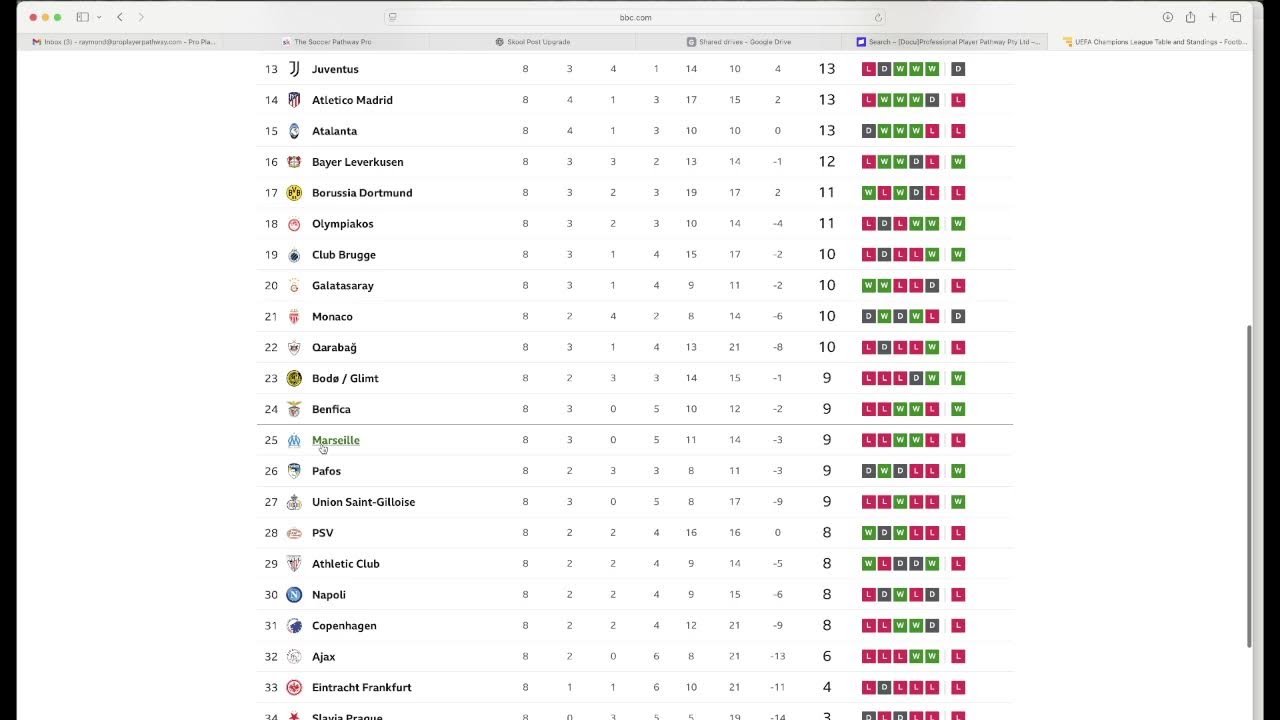Open the Safari downloads icon

point(1167,17)
